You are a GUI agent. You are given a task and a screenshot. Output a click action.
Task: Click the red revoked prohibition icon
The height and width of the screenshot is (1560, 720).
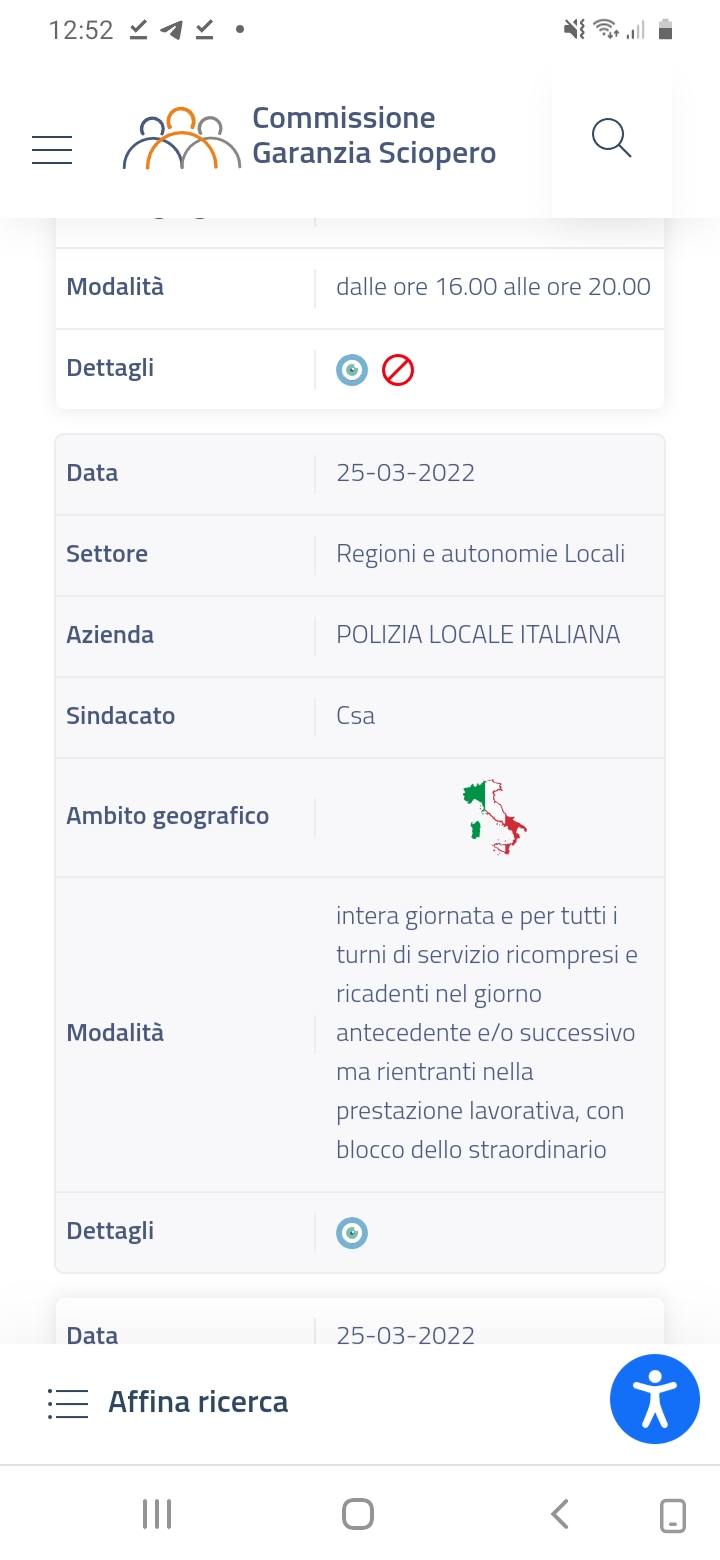(x=398, y=370)
